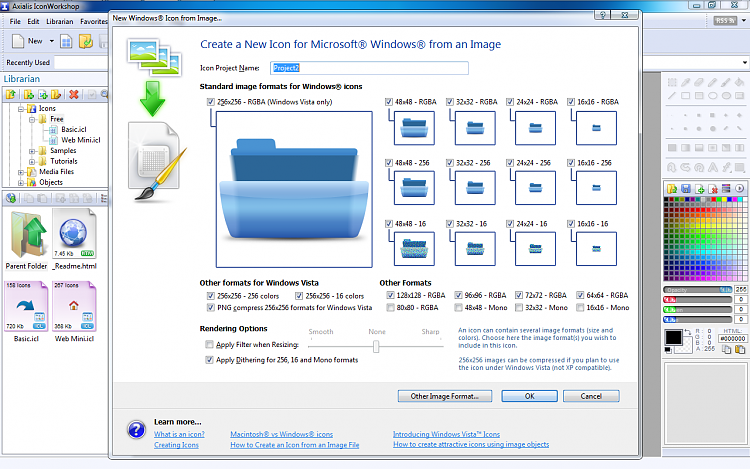This screenshot has height=469, width=750.
Task: Collapse the Icons tree node
Action: (21, 109)
